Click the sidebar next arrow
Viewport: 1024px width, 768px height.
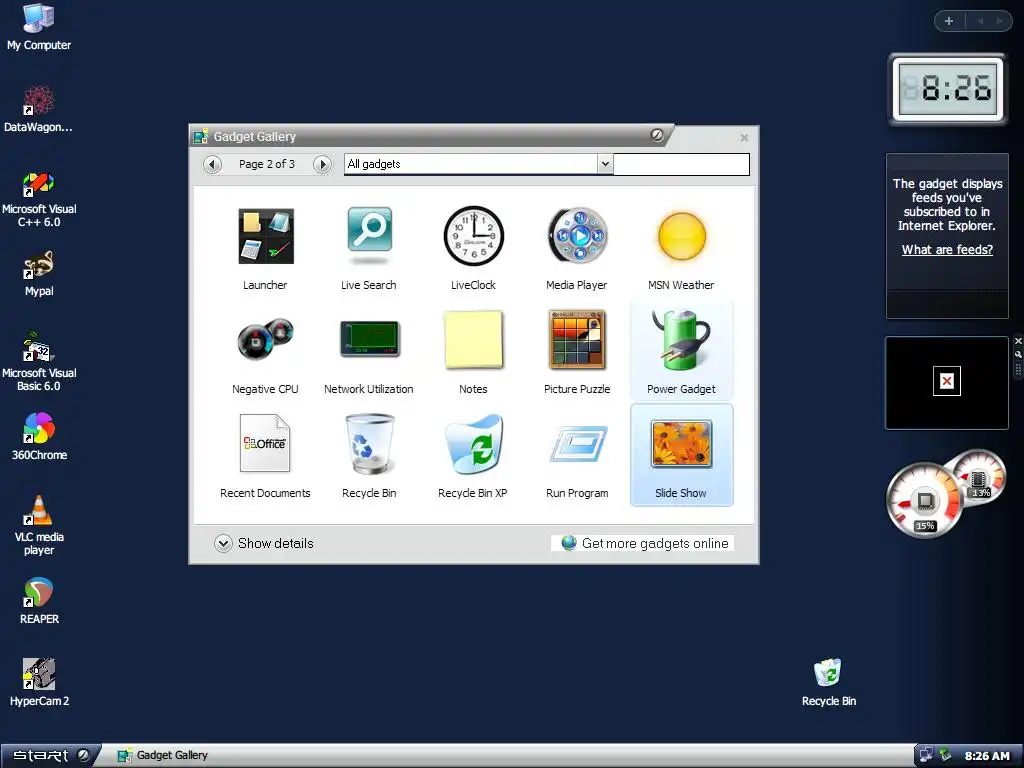pos(999,21)
